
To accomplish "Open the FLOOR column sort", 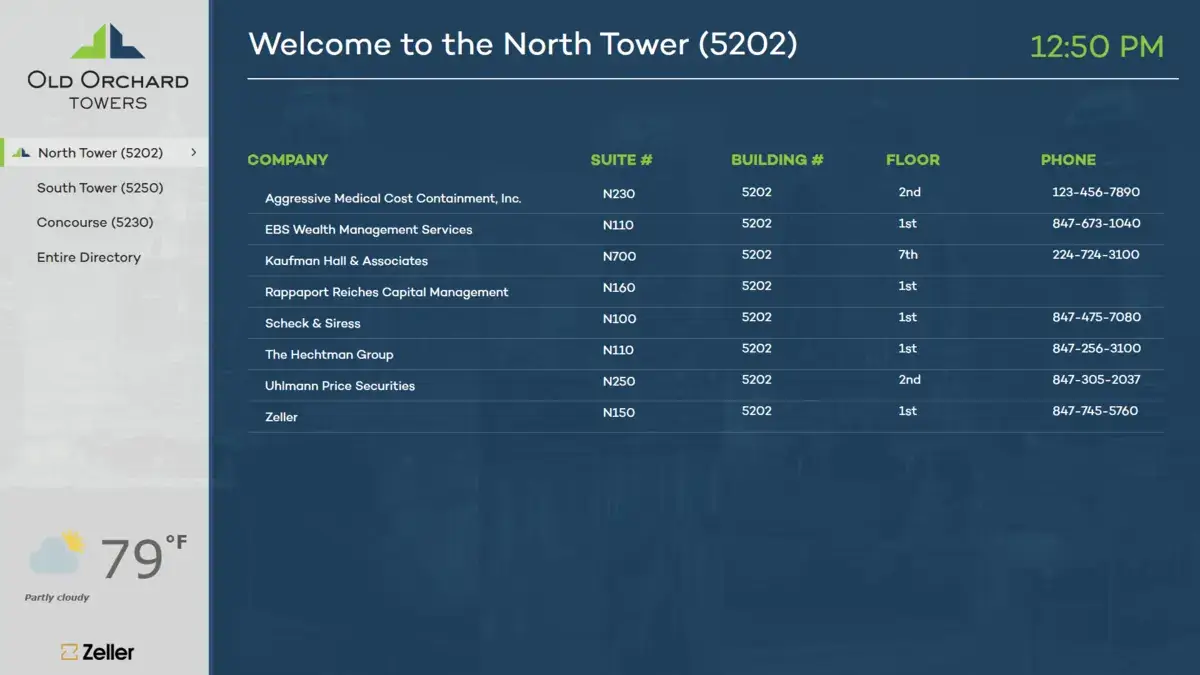I will [912, 159].
